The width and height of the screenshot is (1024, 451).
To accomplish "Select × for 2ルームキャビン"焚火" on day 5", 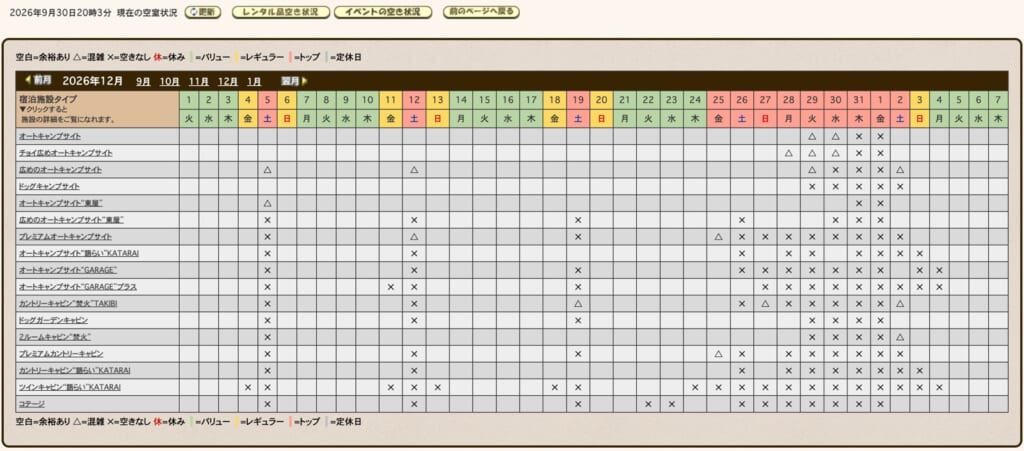I will [267, 337].
